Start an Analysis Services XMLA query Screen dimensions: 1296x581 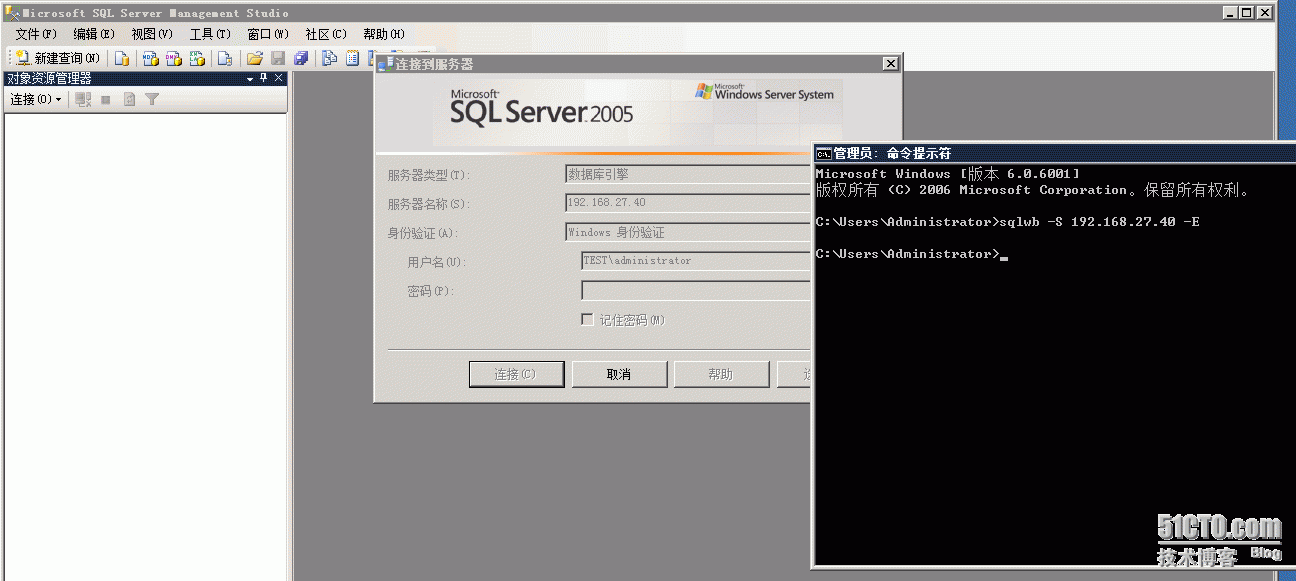pyautogui.click(x=198, y=58)
